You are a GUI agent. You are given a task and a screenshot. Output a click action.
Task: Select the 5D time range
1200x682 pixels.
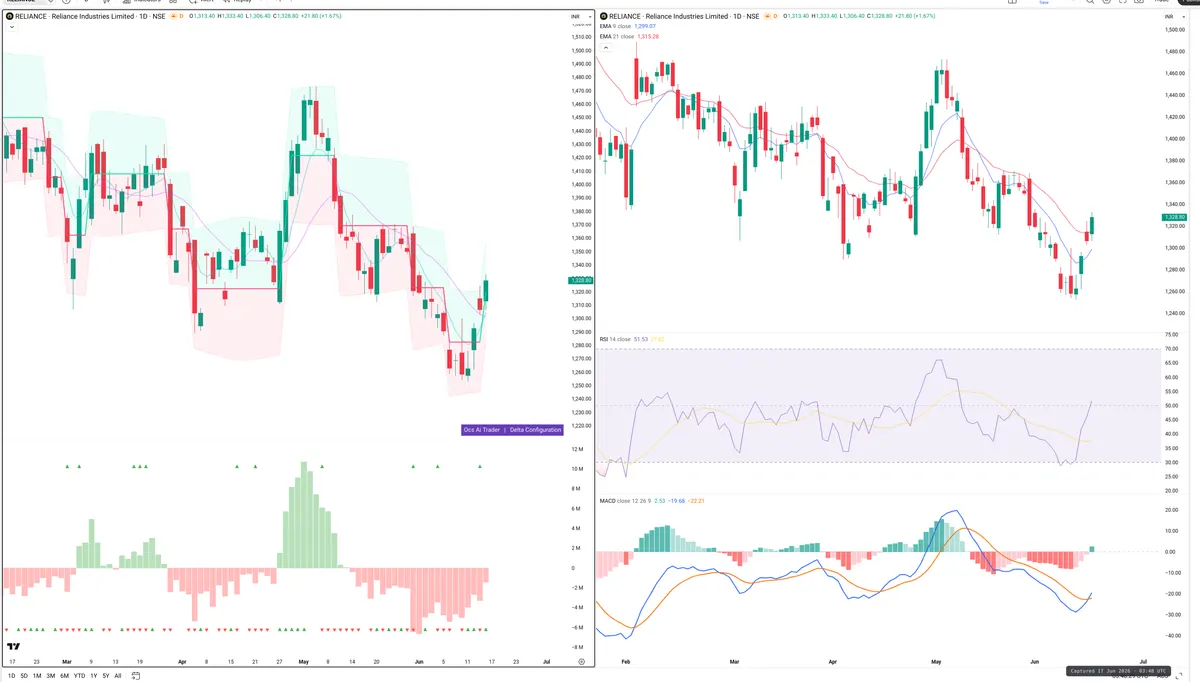click(25, 676)
